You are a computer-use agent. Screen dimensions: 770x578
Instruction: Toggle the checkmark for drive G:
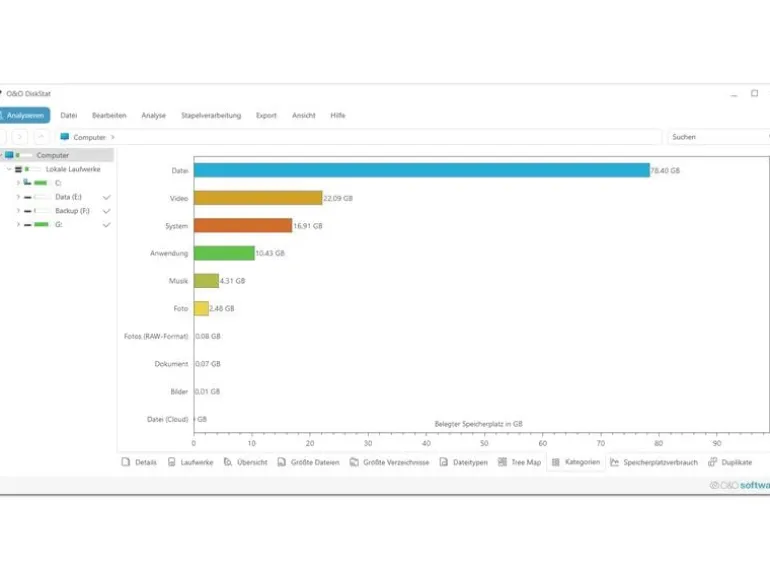[106, 224]
